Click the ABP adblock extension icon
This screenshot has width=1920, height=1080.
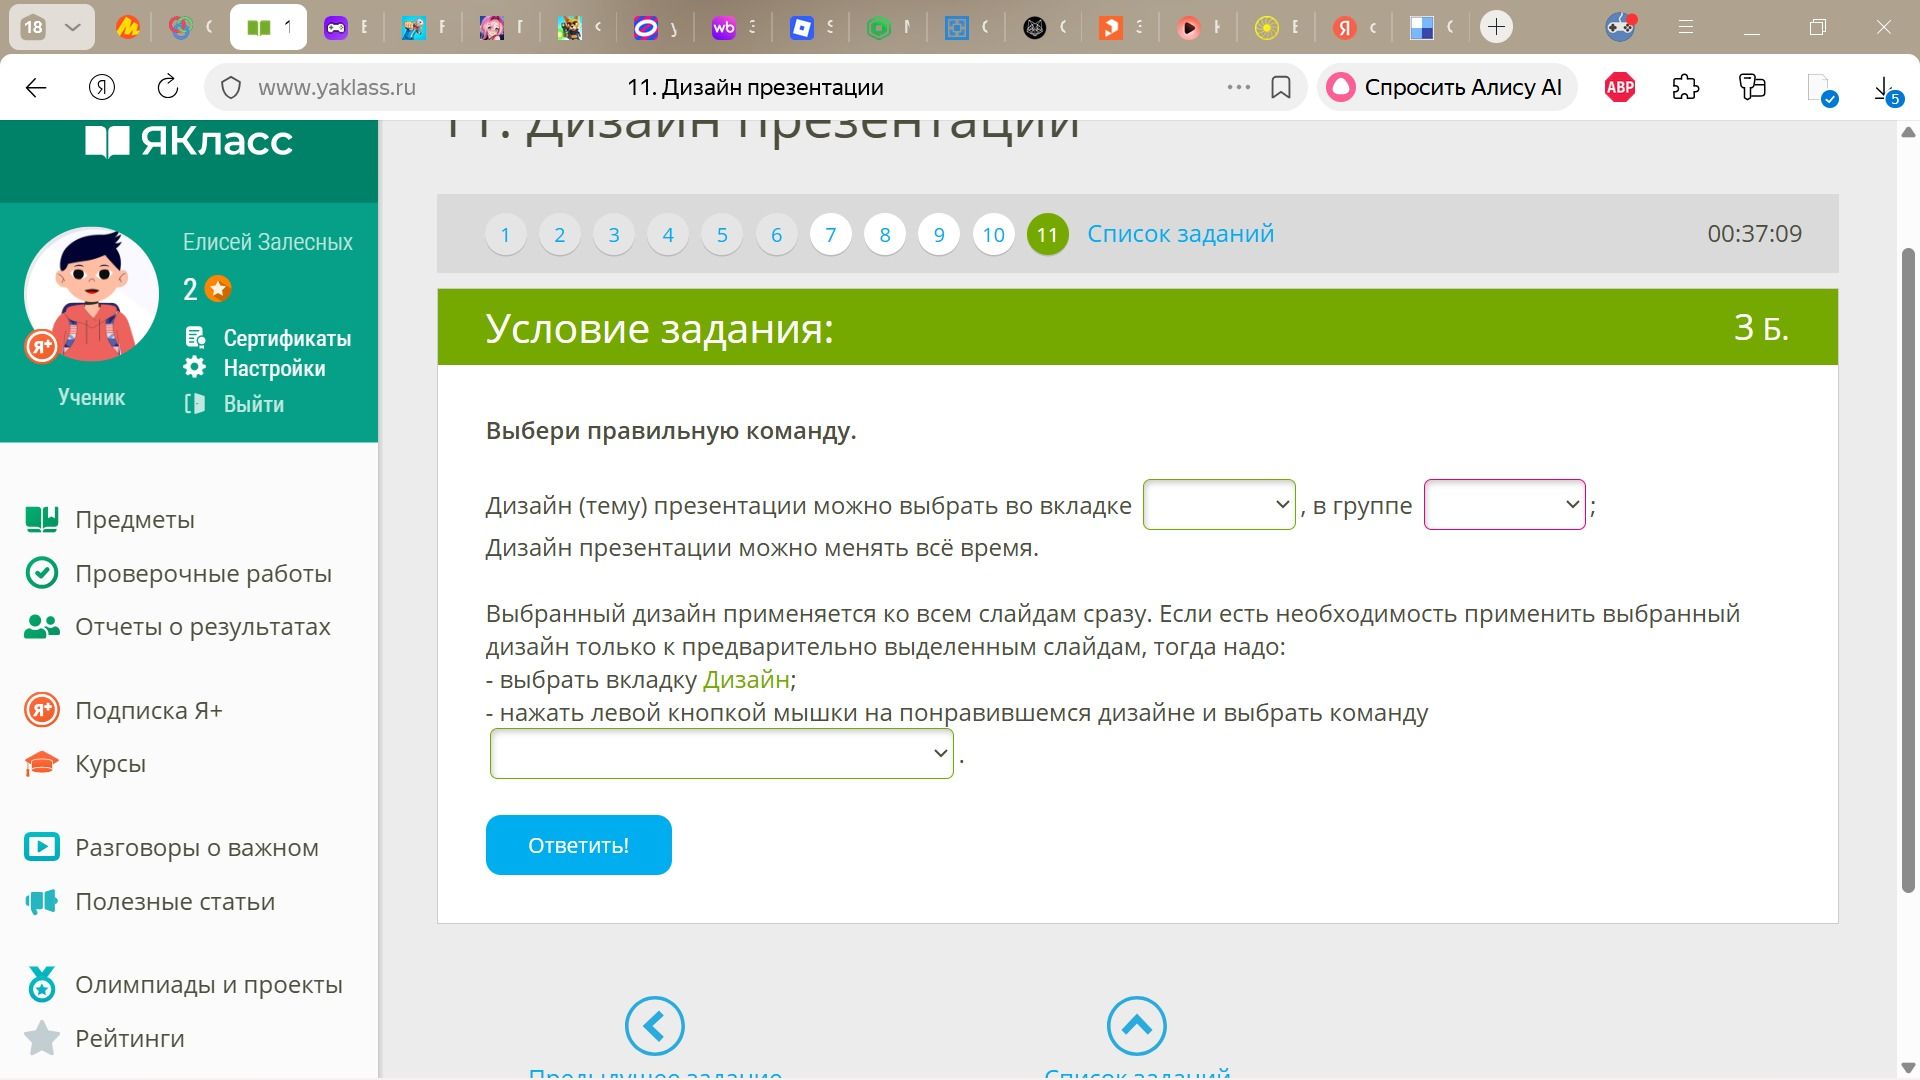(x=1619, y=87)
